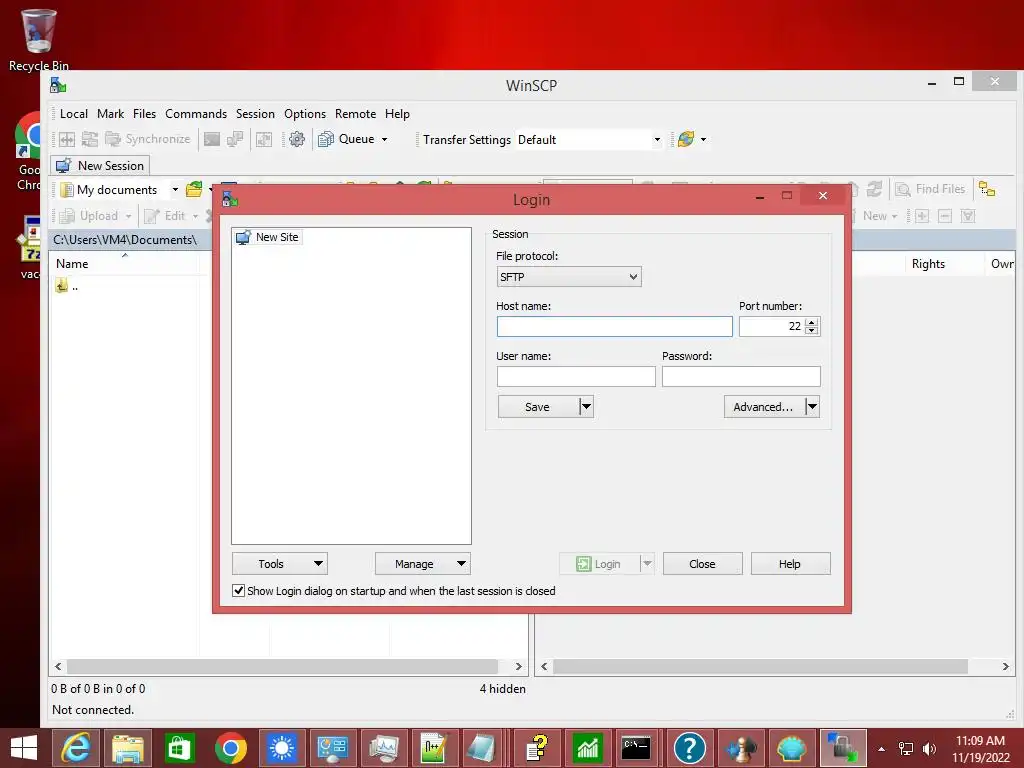Expand the Login button dropdown arrow
Image resolution: width=1024 pixels, height=768 pixels.
pyautogui.click(x=647, y=564)
